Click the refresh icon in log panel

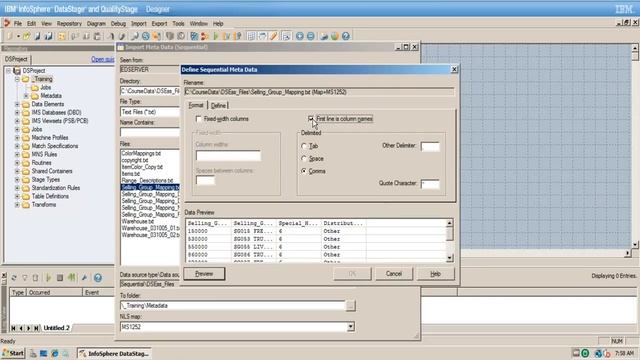(14, 278)
